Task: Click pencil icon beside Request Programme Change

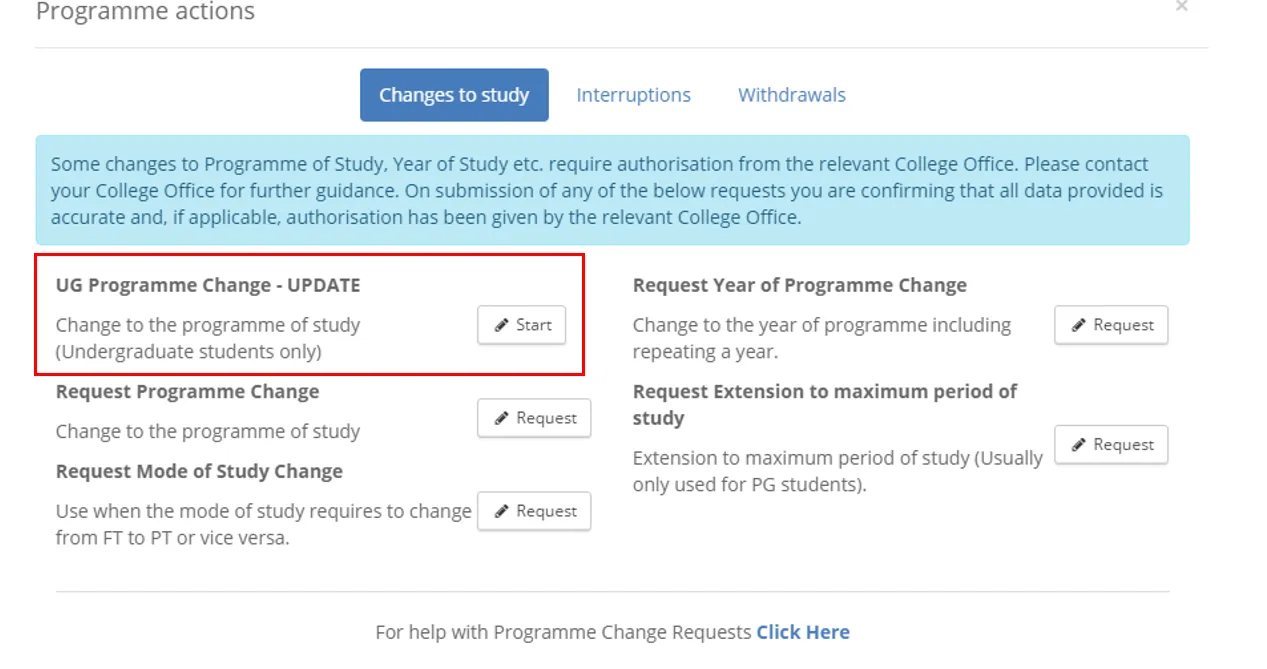Action: click(501, 418)
